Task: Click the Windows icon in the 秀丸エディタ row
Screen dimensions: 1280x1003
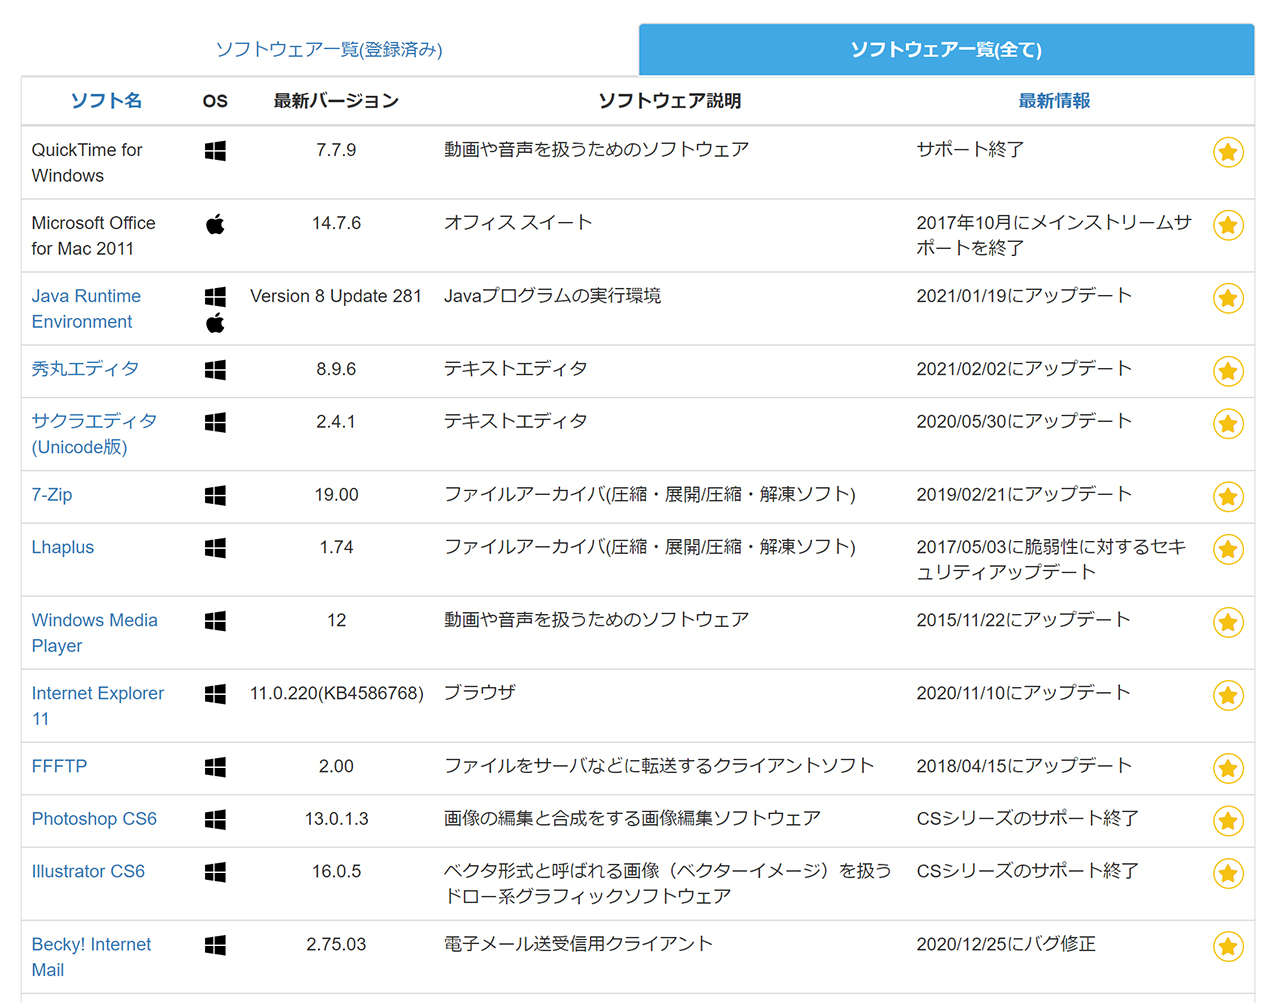Action: point(215,370)
